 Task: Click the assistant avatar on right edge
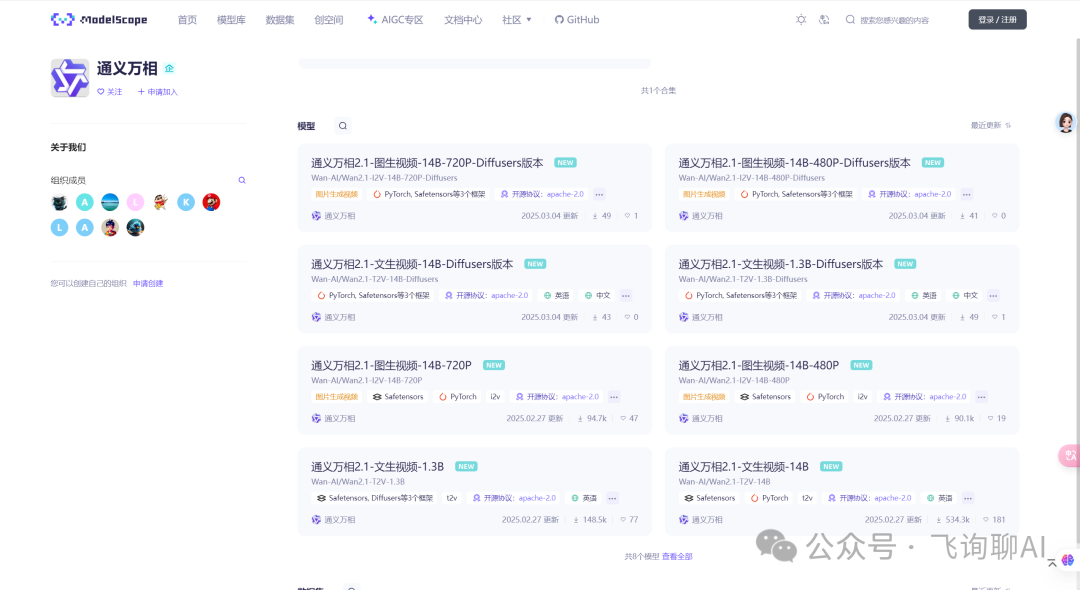pyautogui.click(x=1066, y=123)
